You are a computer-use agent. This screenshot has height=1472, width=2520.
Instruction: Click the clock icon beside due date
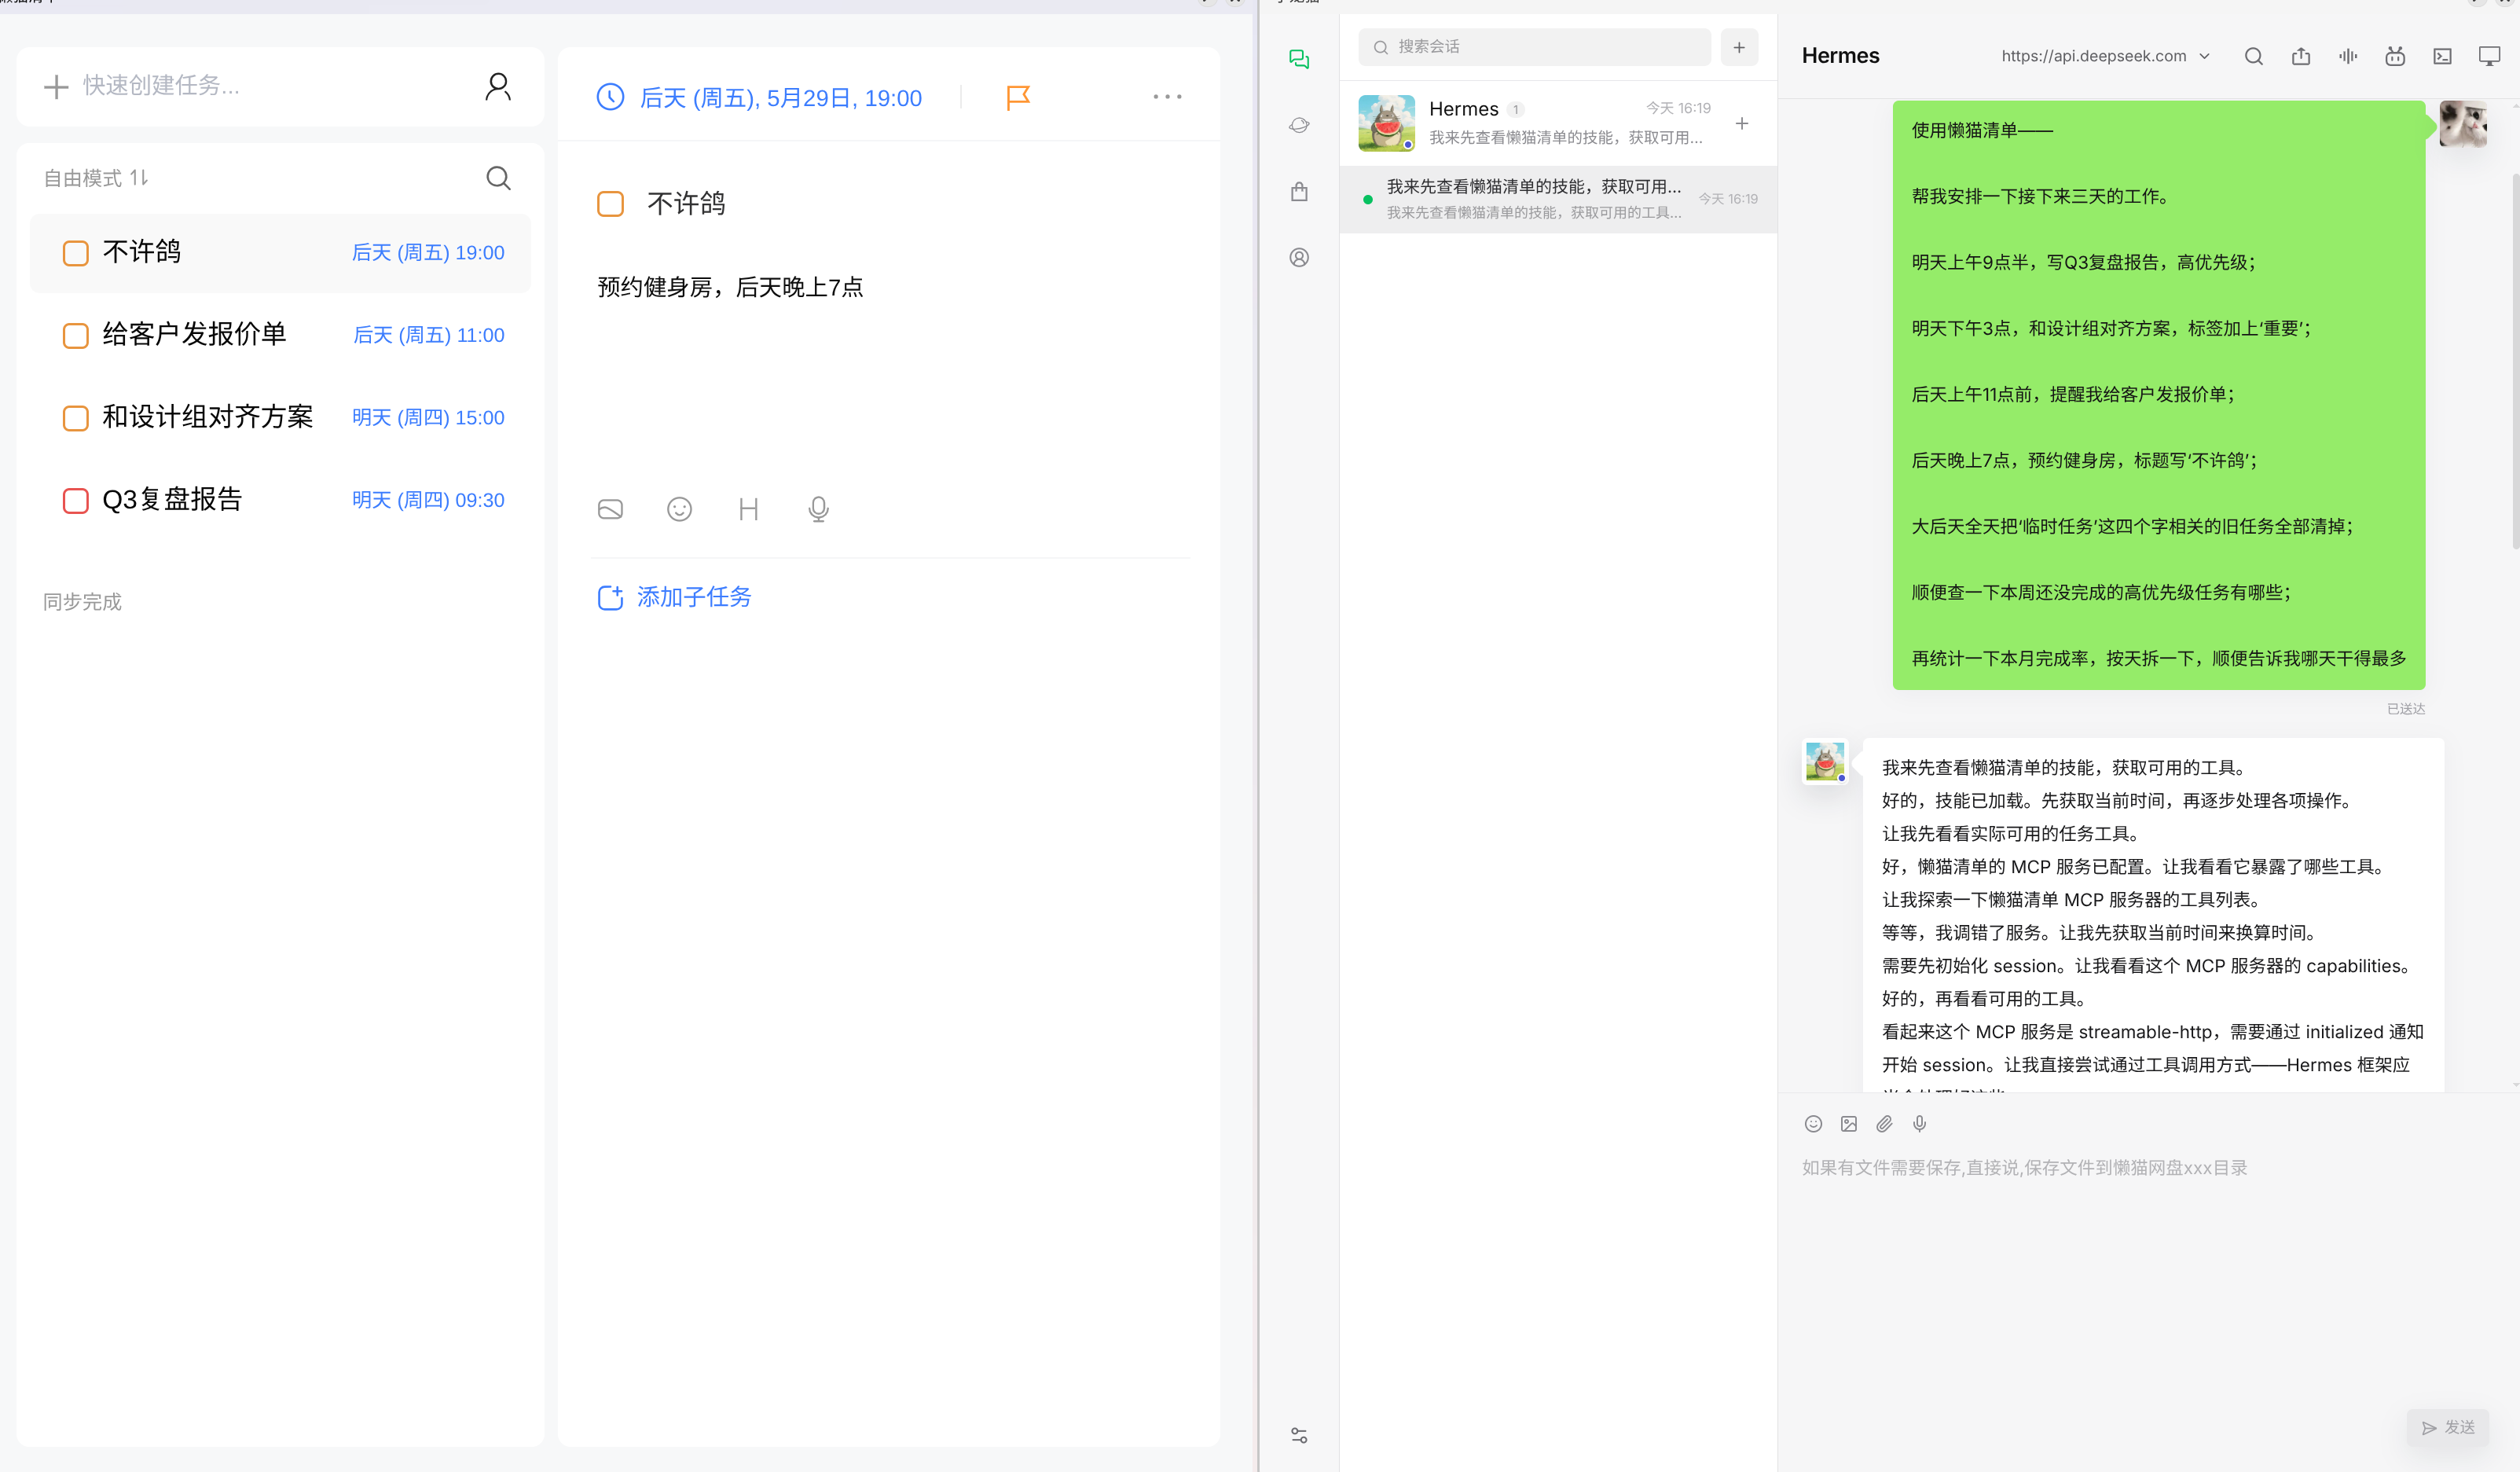610,97
